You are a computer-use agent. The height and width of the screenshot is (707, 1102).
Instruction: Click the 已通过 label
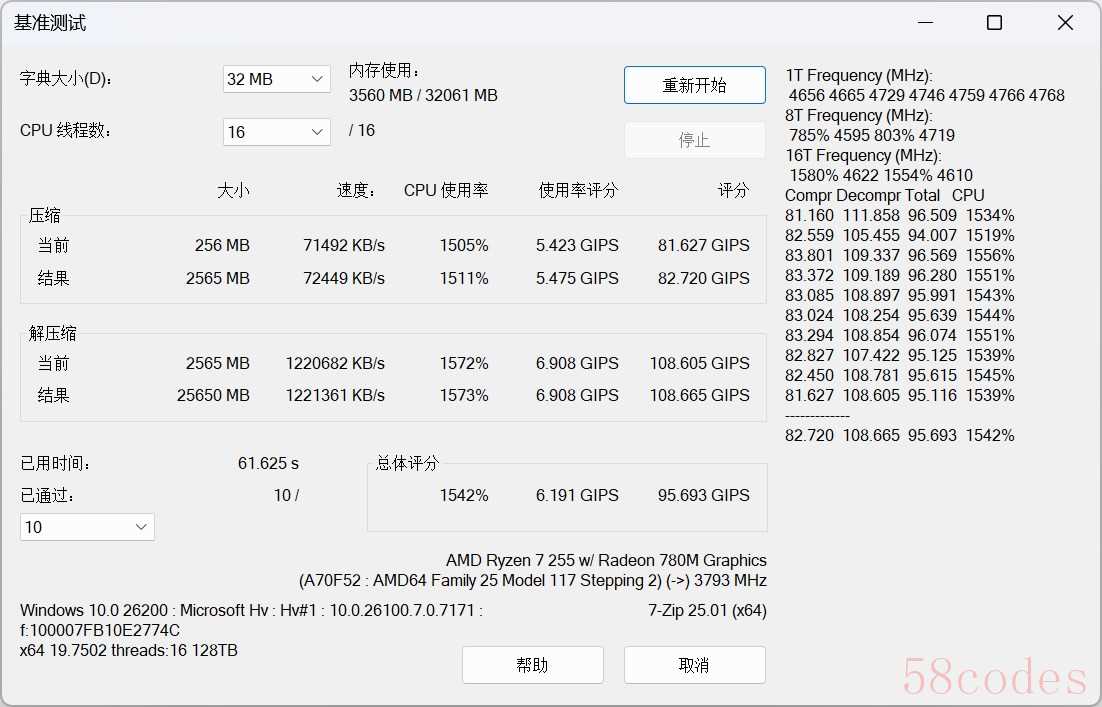[47, 495]
